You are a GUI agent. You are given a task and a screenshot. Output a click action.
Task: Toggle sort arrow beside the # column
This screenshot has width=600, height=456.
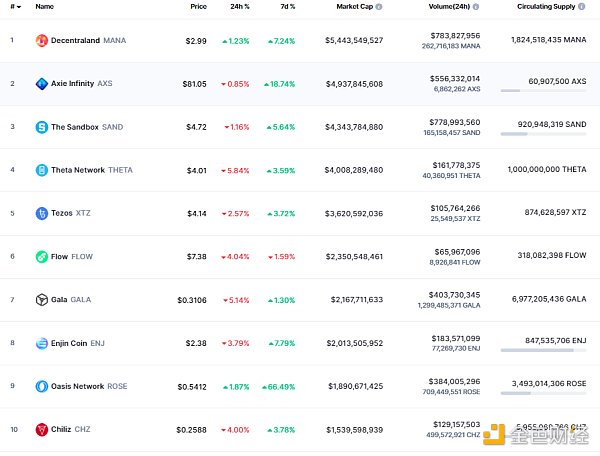tap(18, 7)
